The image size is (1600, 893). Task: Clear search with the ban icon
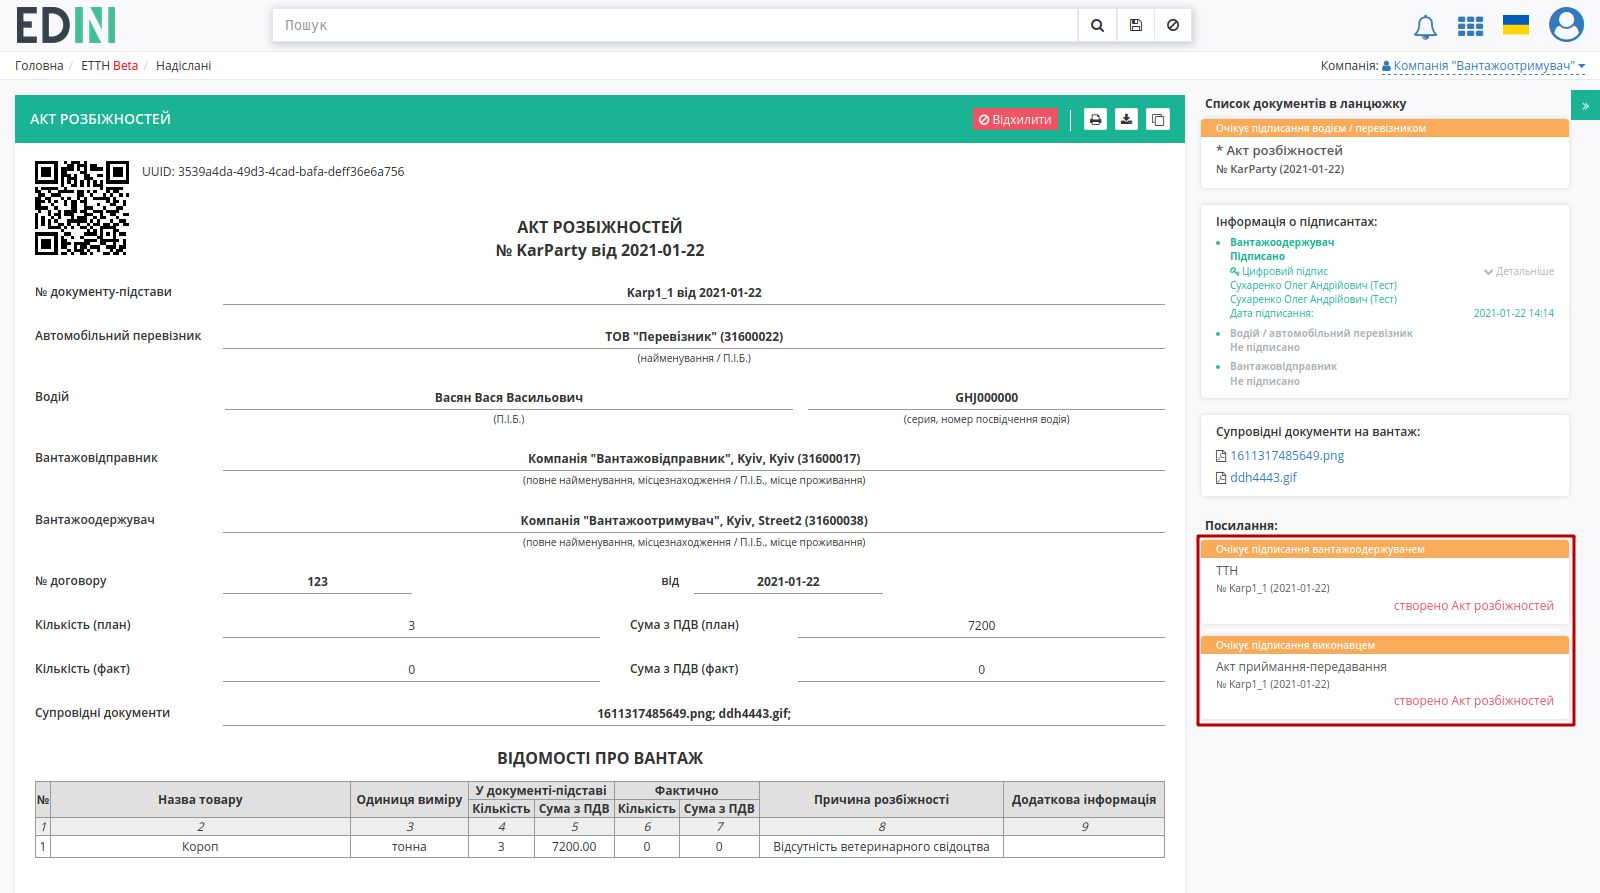1173,25
